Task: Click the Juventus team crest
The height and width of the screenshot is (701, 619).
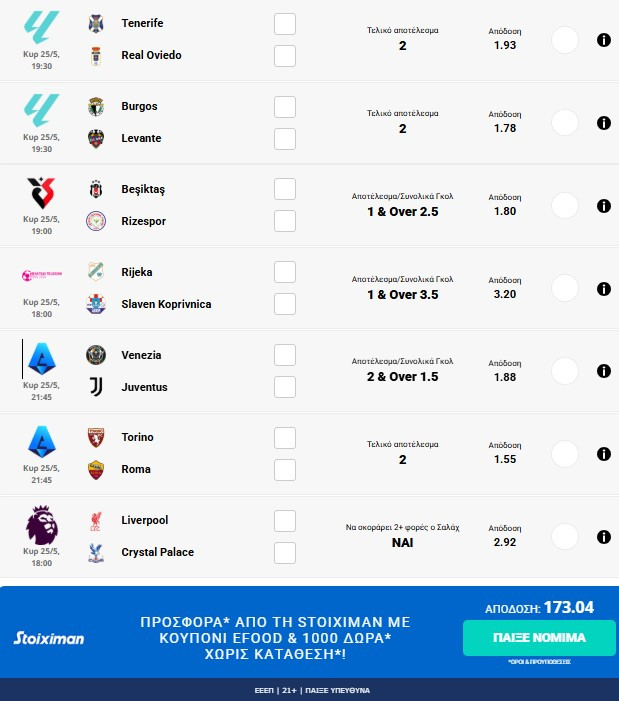Action: click(x=96, y=387)
